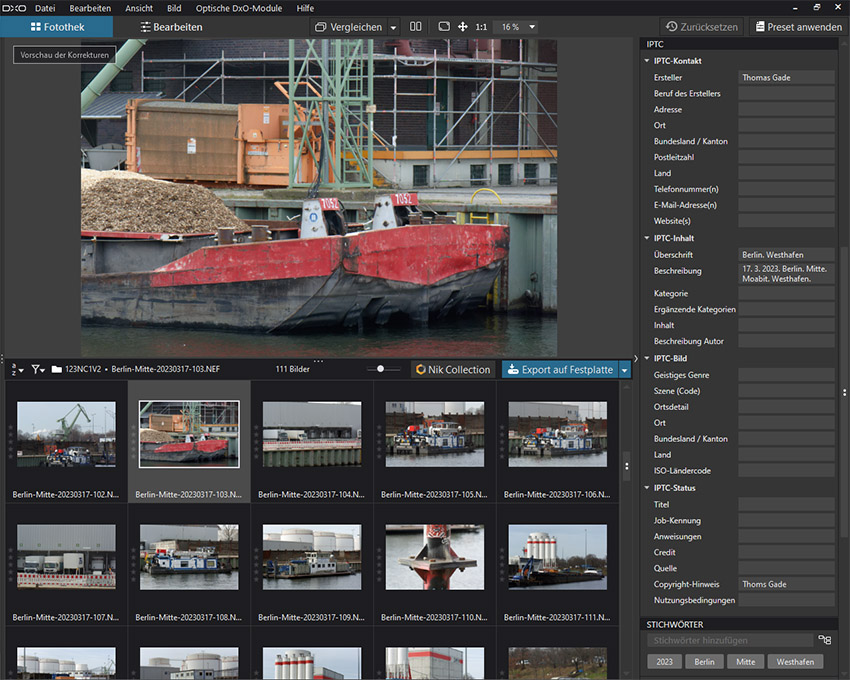
Task: Click the Vergleichen button
Action: pyautogui.click(x=349, y=27)
